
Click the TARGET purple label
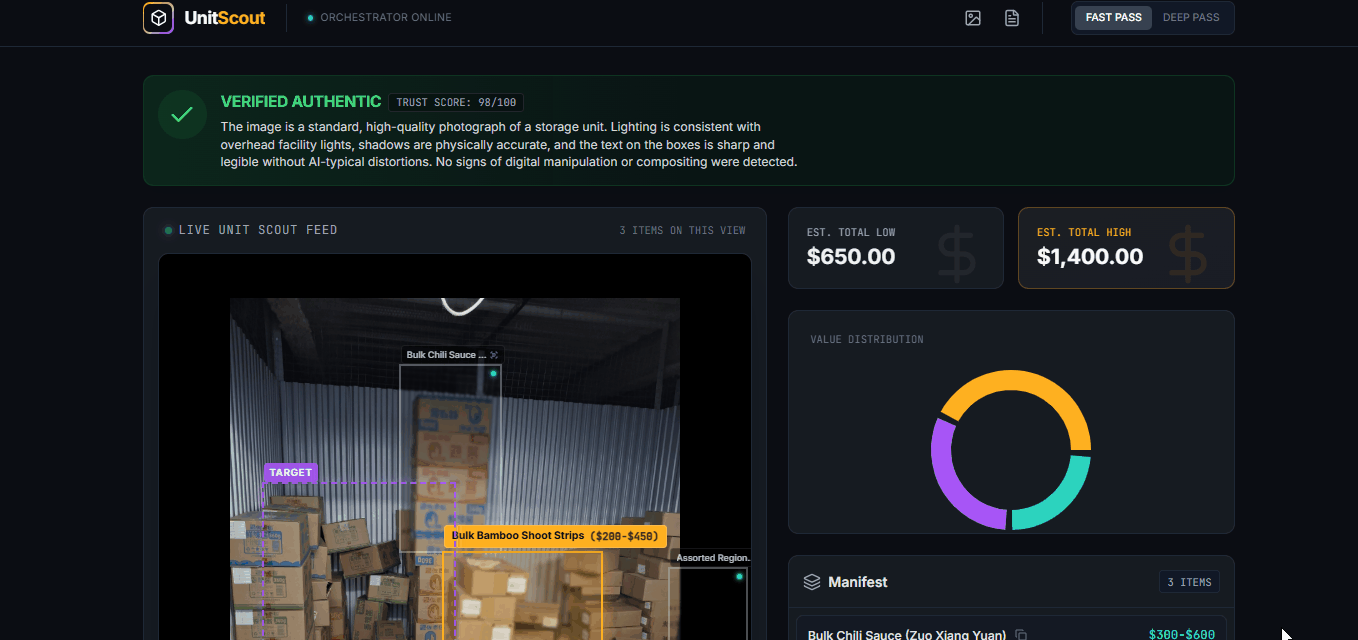[290, 472]
